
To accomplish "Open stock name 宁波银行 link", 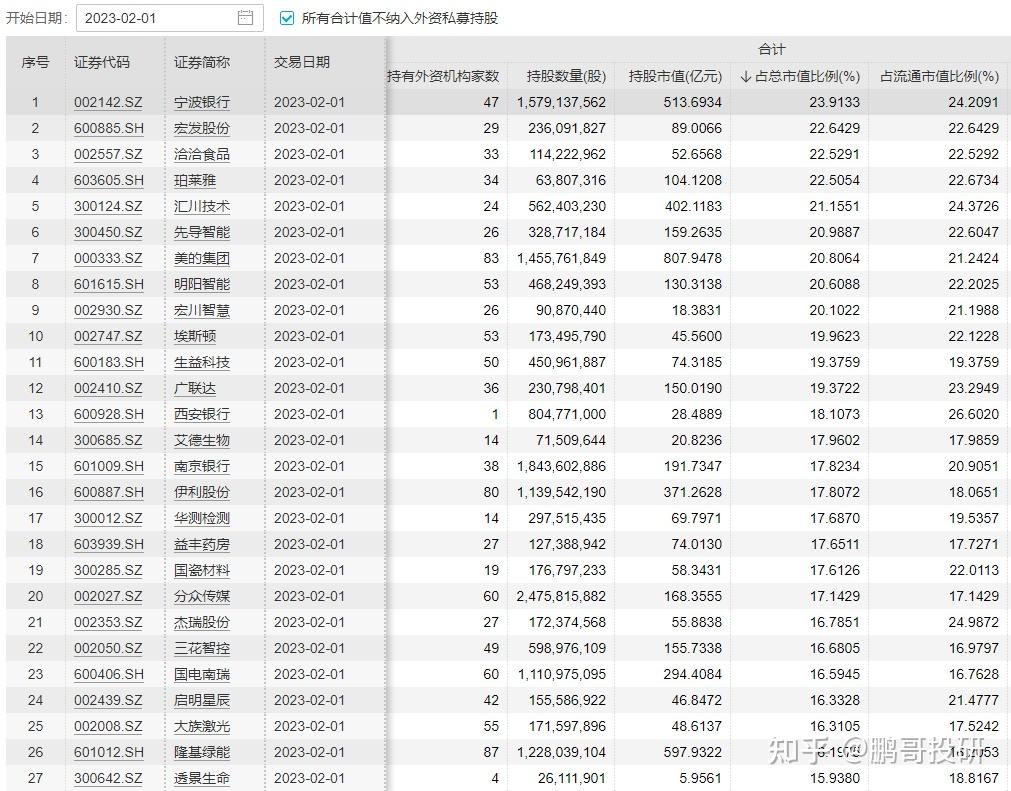I will point(202,103).
